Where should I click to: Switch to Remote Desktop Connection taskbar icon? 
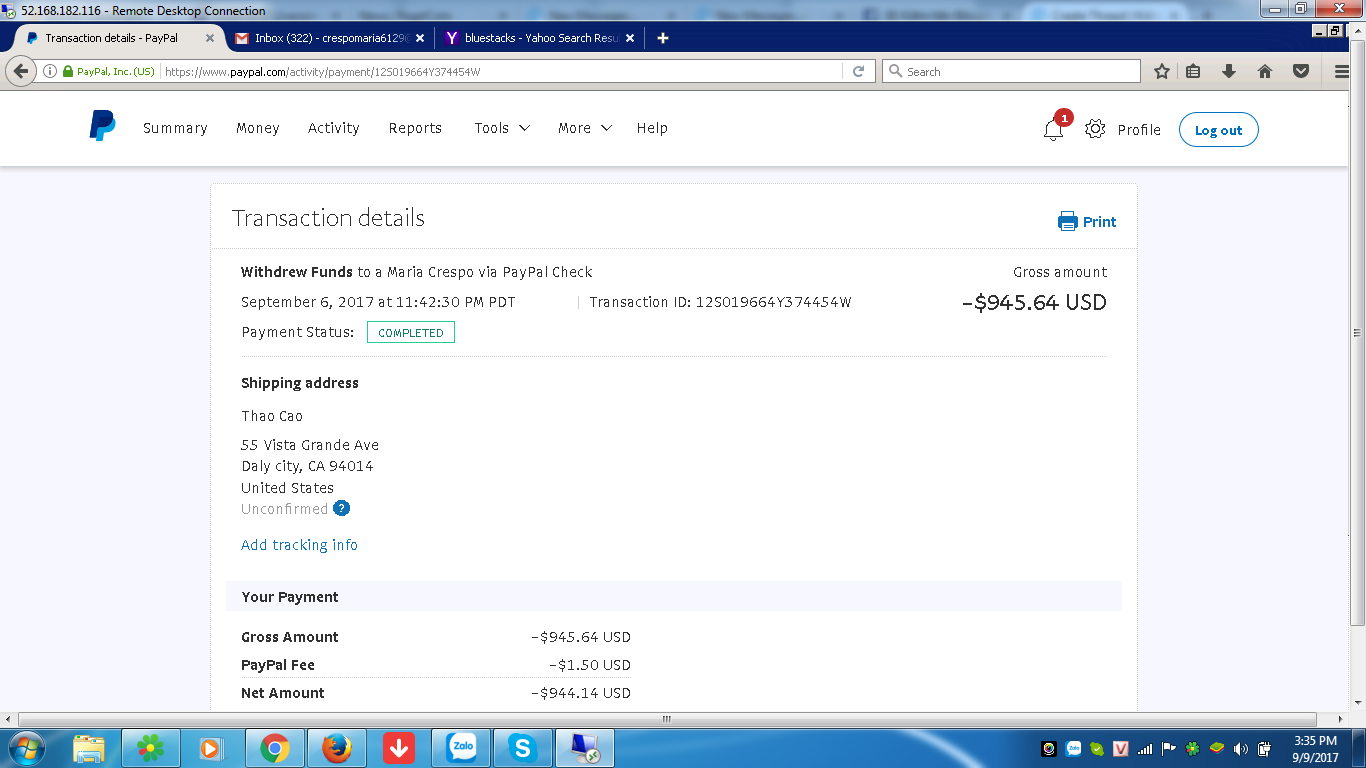[585, 748]
